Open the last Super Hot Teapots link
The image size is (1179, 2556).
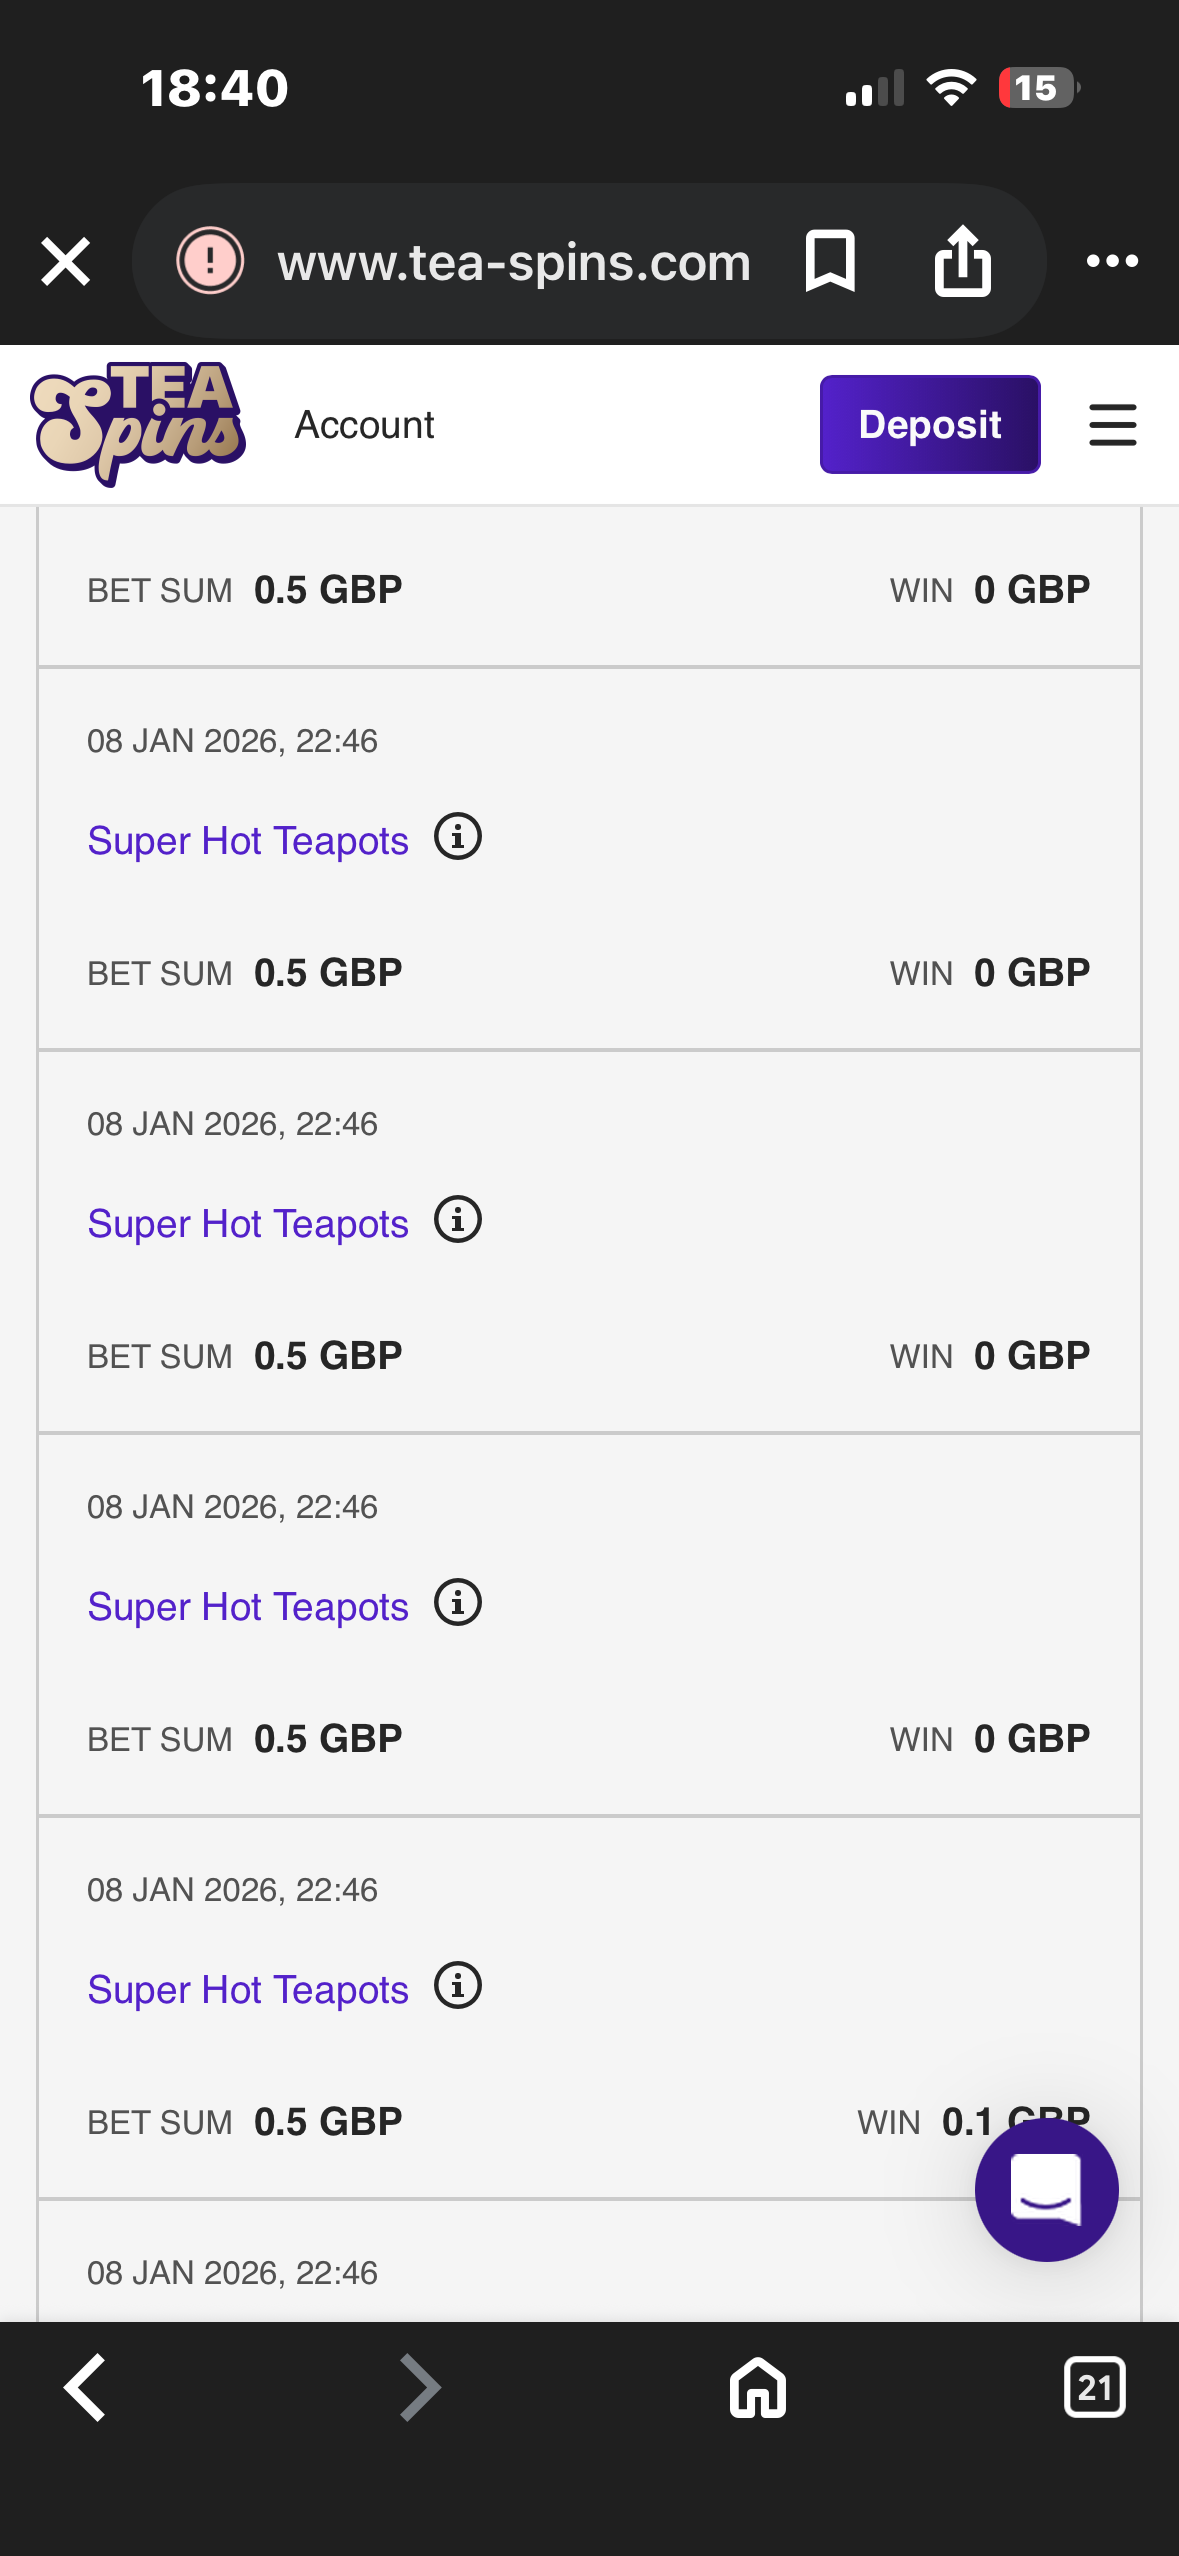[248, 1990]
